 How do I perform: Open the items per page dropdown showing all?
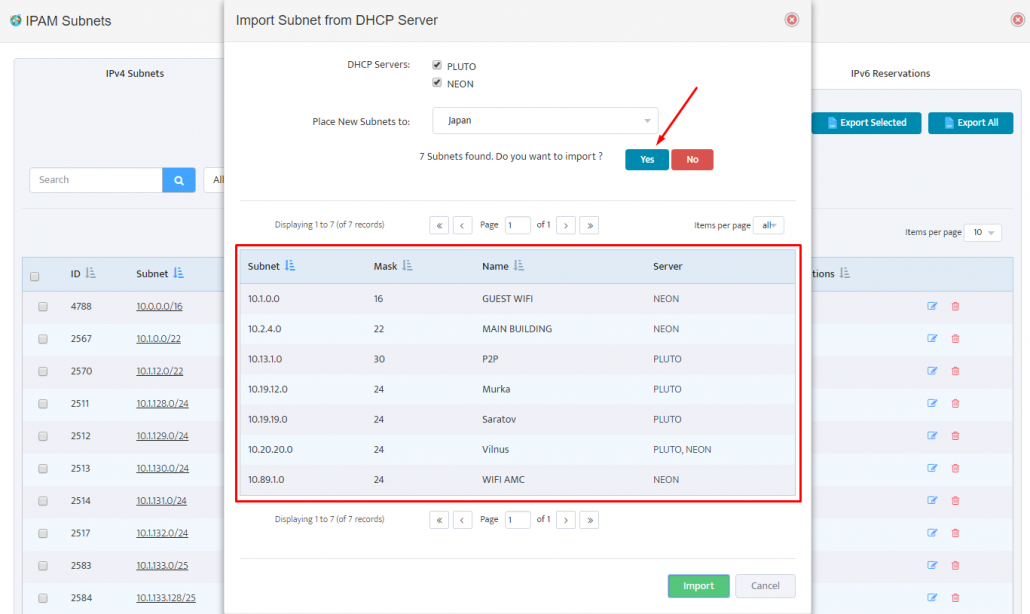(x=769, y=225)
